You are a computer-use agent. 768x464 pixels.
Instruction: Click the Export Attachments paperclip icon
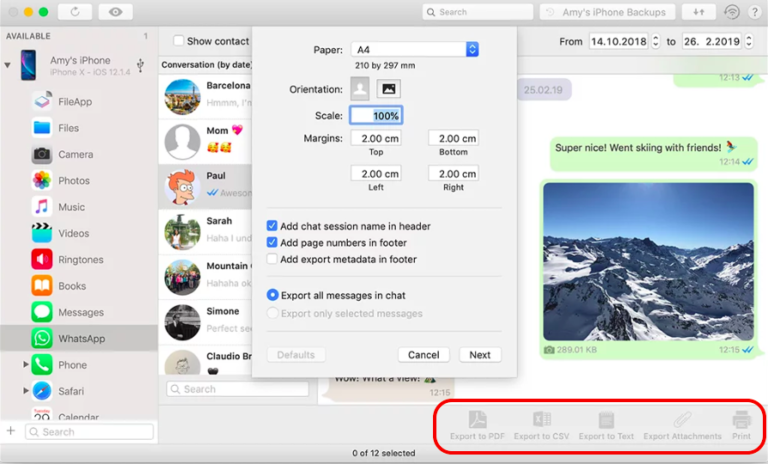(682, 420)
